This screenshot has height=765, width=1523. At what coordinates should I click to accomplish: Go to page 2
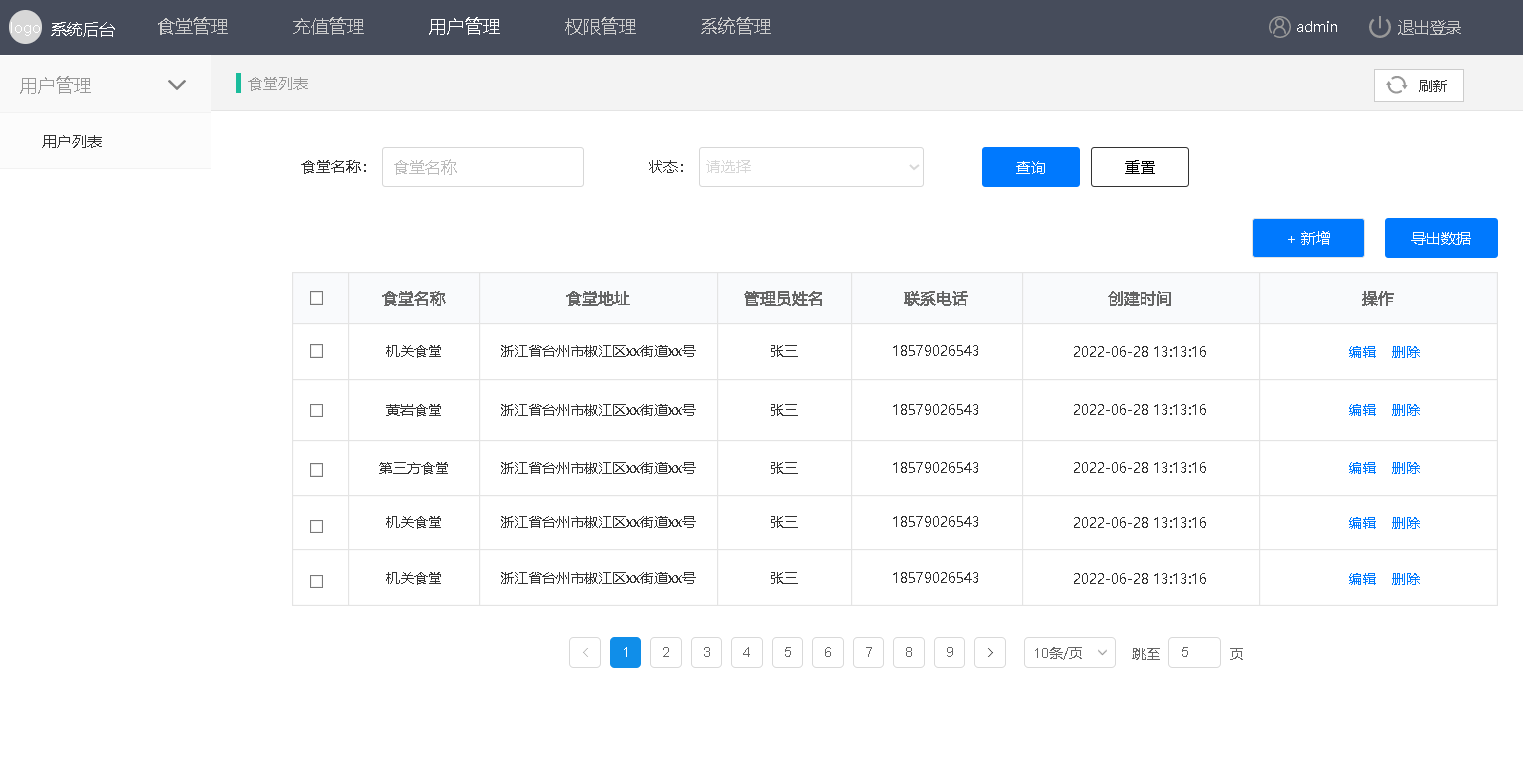(666, 653)
